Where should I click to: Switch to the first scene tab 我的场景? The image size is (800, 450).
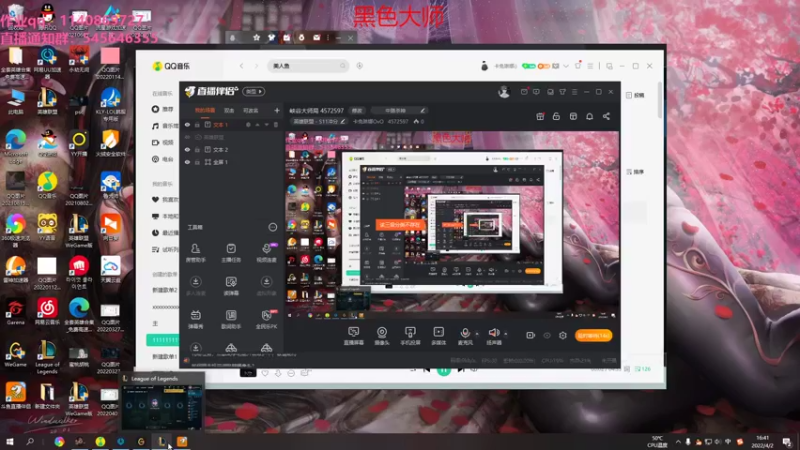tap(205, 110)
